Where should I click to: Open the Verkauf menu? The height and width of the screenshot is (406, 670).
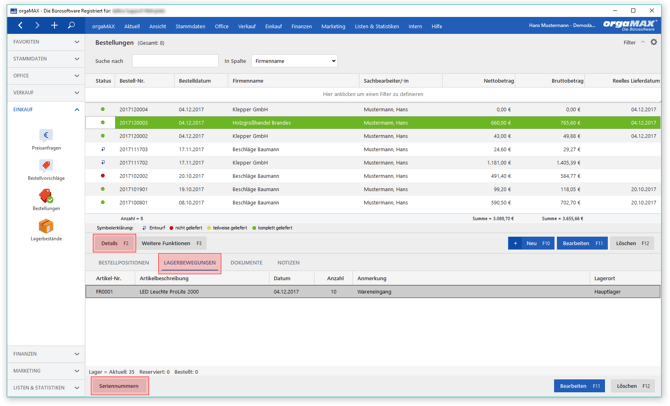click(x=247, y=26)
